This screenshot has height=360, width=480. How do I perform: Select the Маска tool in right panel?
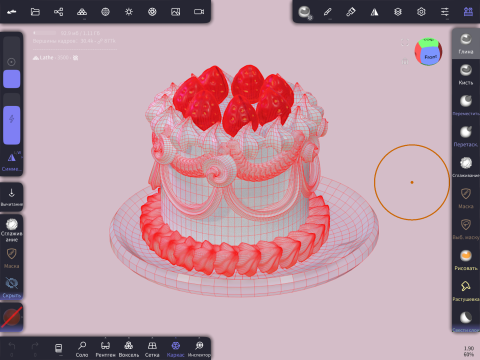coord(466,198)
